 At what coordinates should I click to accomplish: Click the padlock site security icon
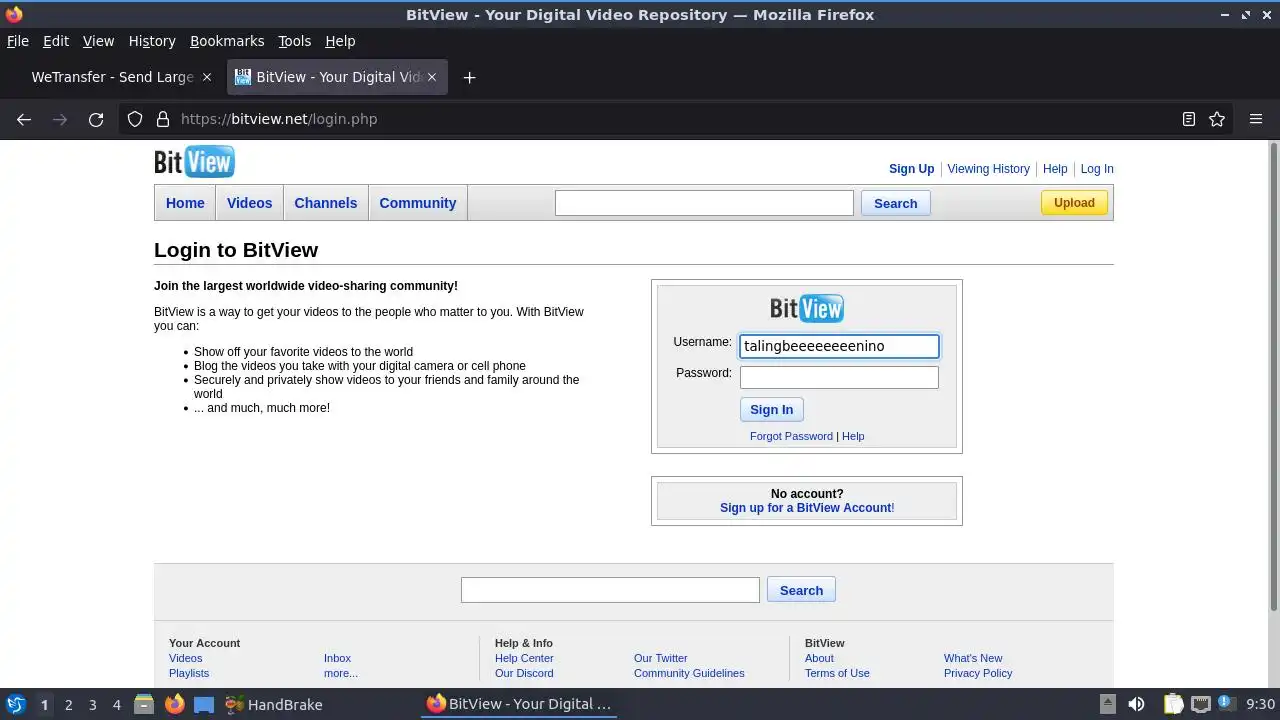tap(163, 119)
